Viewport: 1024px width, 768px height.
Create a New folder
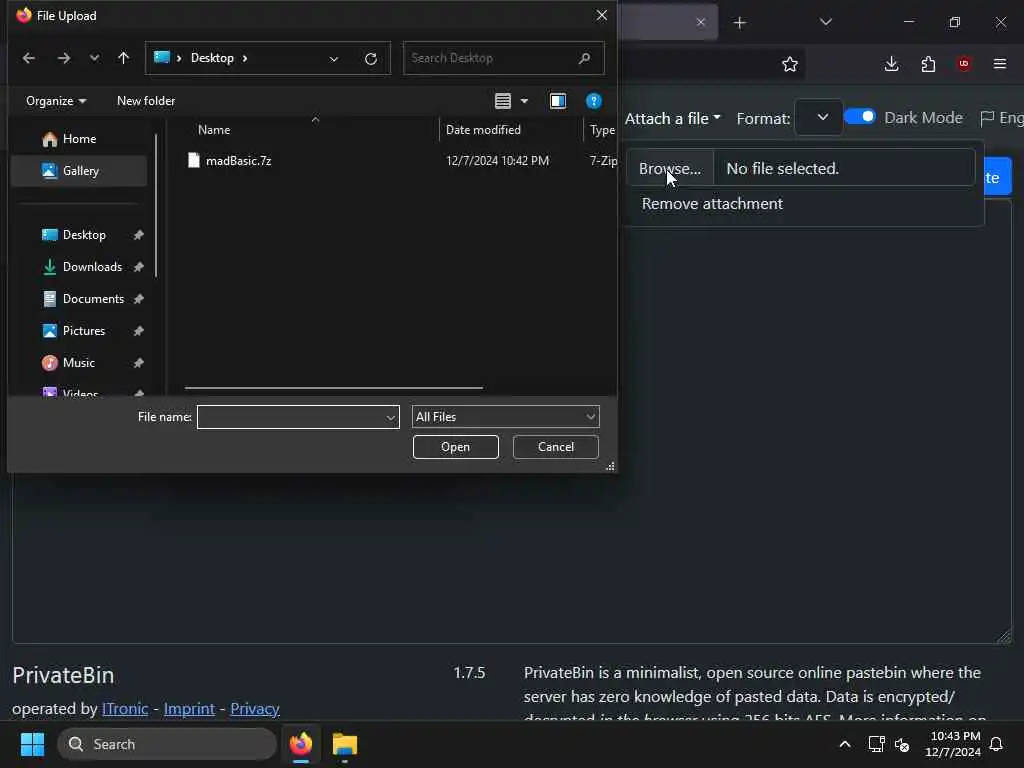coord(146,101)
